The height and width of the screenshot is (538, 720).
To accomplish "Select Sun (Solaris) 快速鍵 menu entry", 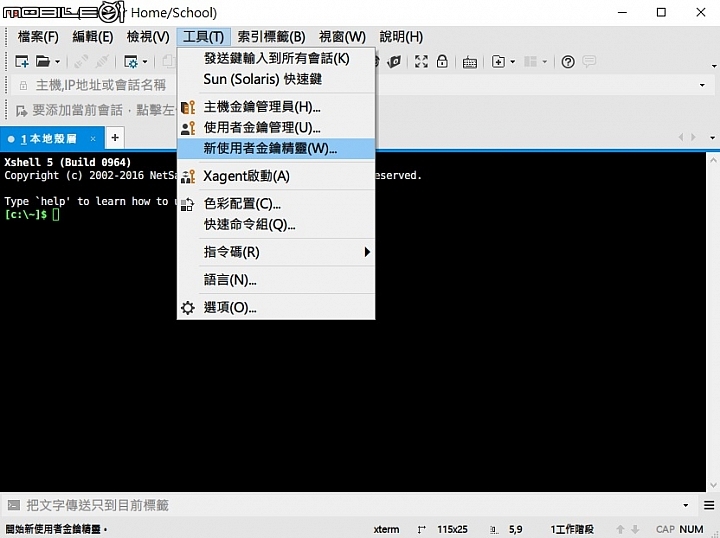I will [x=276, y=79].
